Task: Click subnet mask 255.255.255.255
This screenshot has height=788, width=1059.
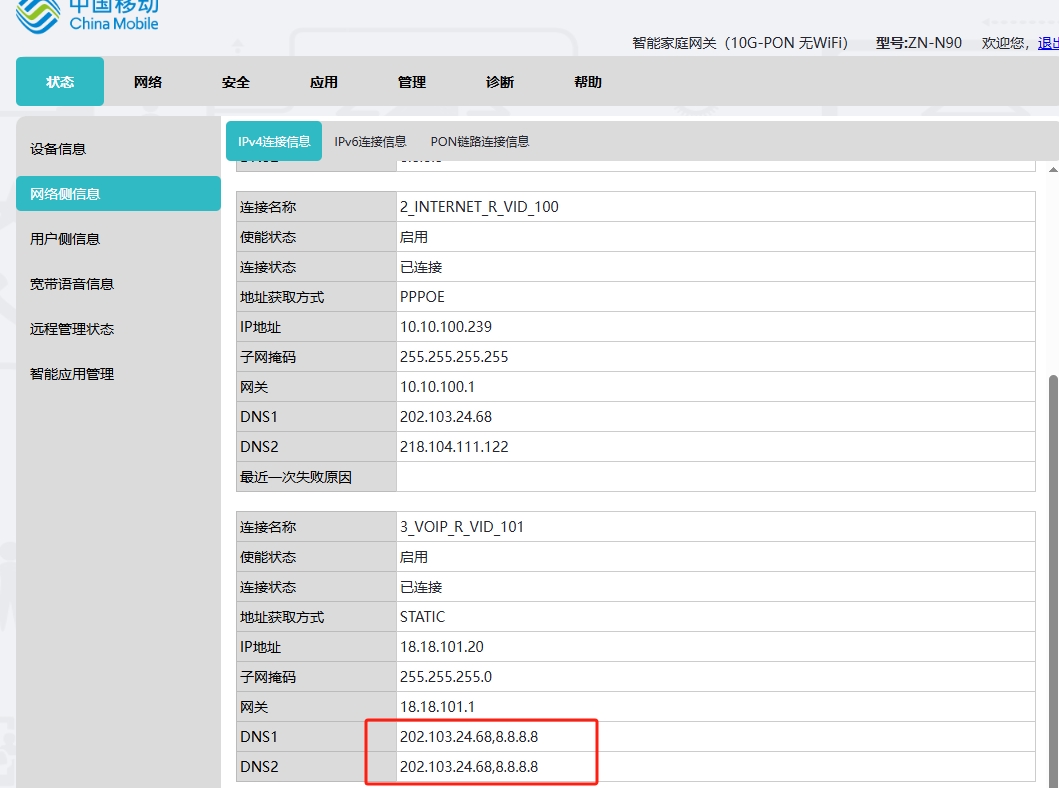Action: pyautogui.click(x=454, y=357)
